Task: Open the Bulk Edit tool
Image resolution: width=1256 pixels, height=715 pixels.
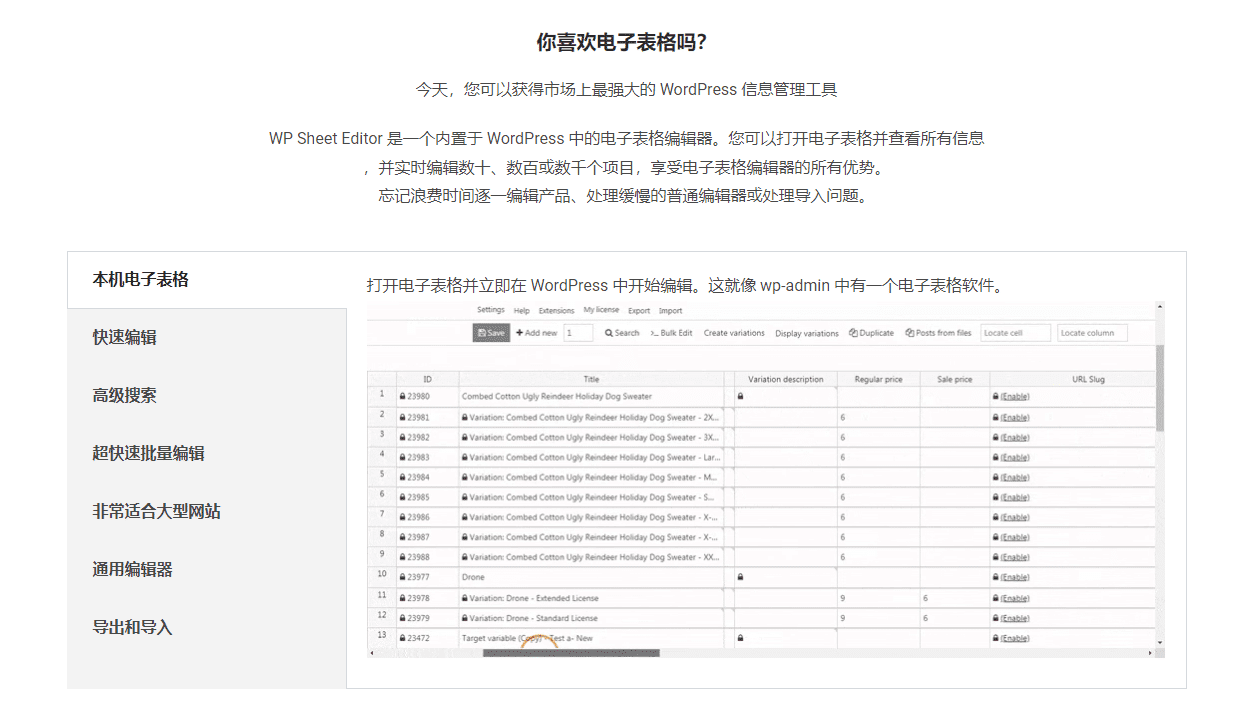Action: 671,333
